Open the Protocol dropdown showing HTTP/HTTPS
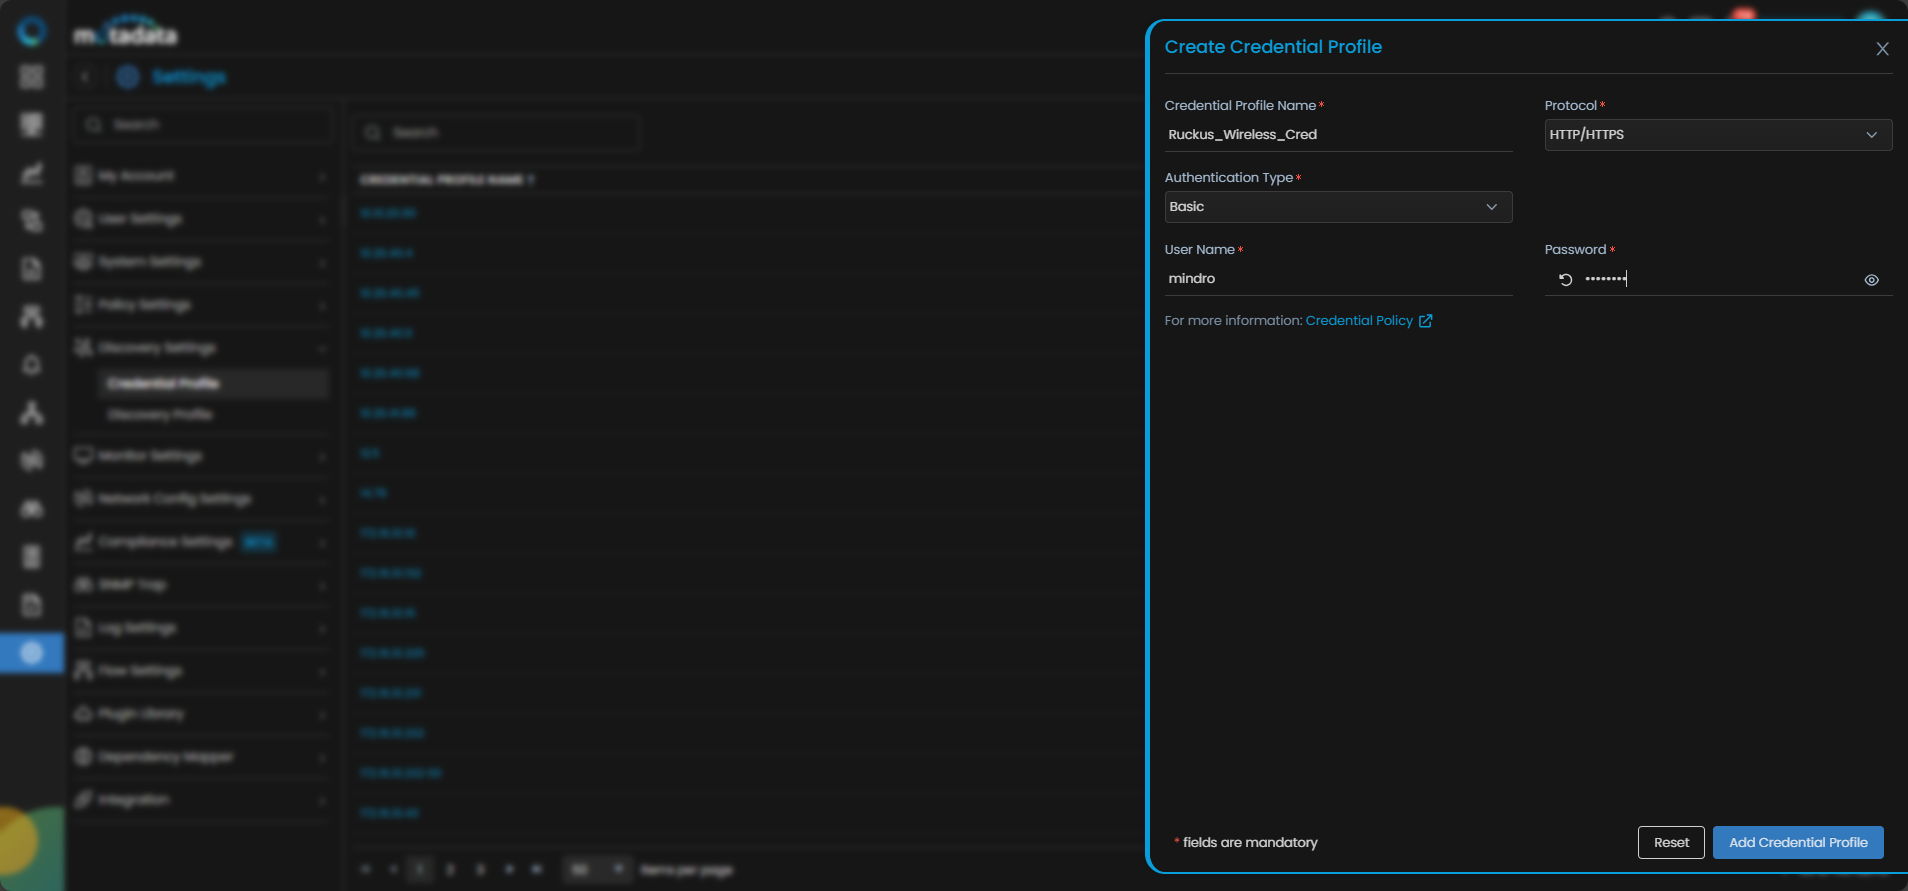The height and width of the screenshot is (891, 1908). [x=1717, y=135]
